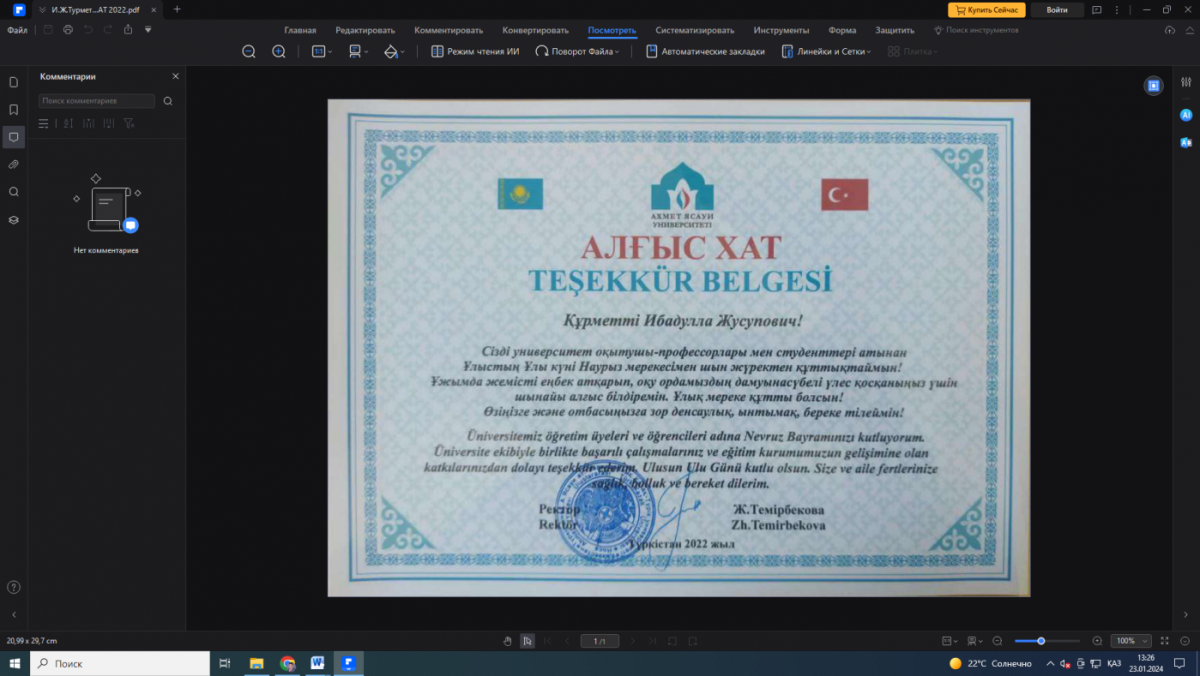Click the translate icon on right sidebar
This screenshot has width=1200, height=676.
point(1186,142)
